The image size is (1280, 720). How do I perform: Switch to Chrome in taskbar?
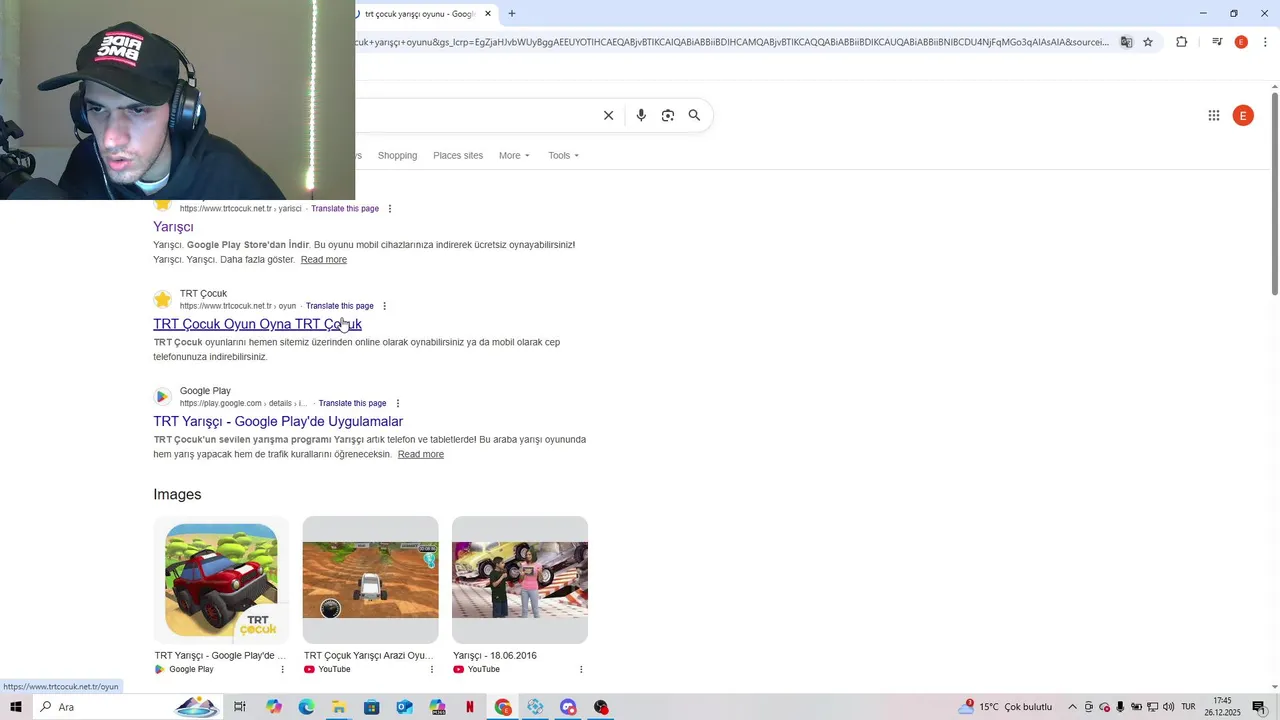pyautogui.click(x=502, y=707)
